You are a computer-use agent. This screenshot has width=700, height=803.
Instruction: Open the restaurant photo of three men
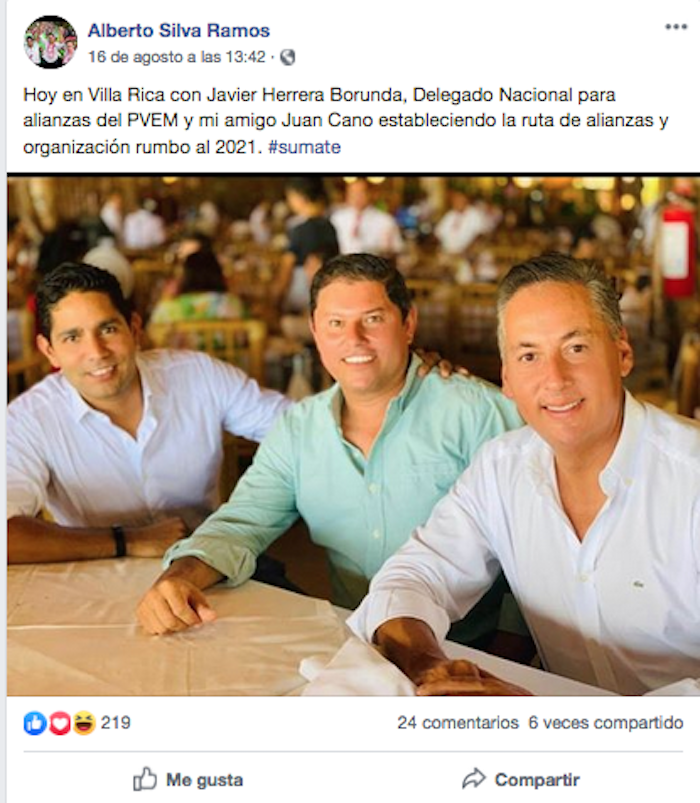click(353, 435)
